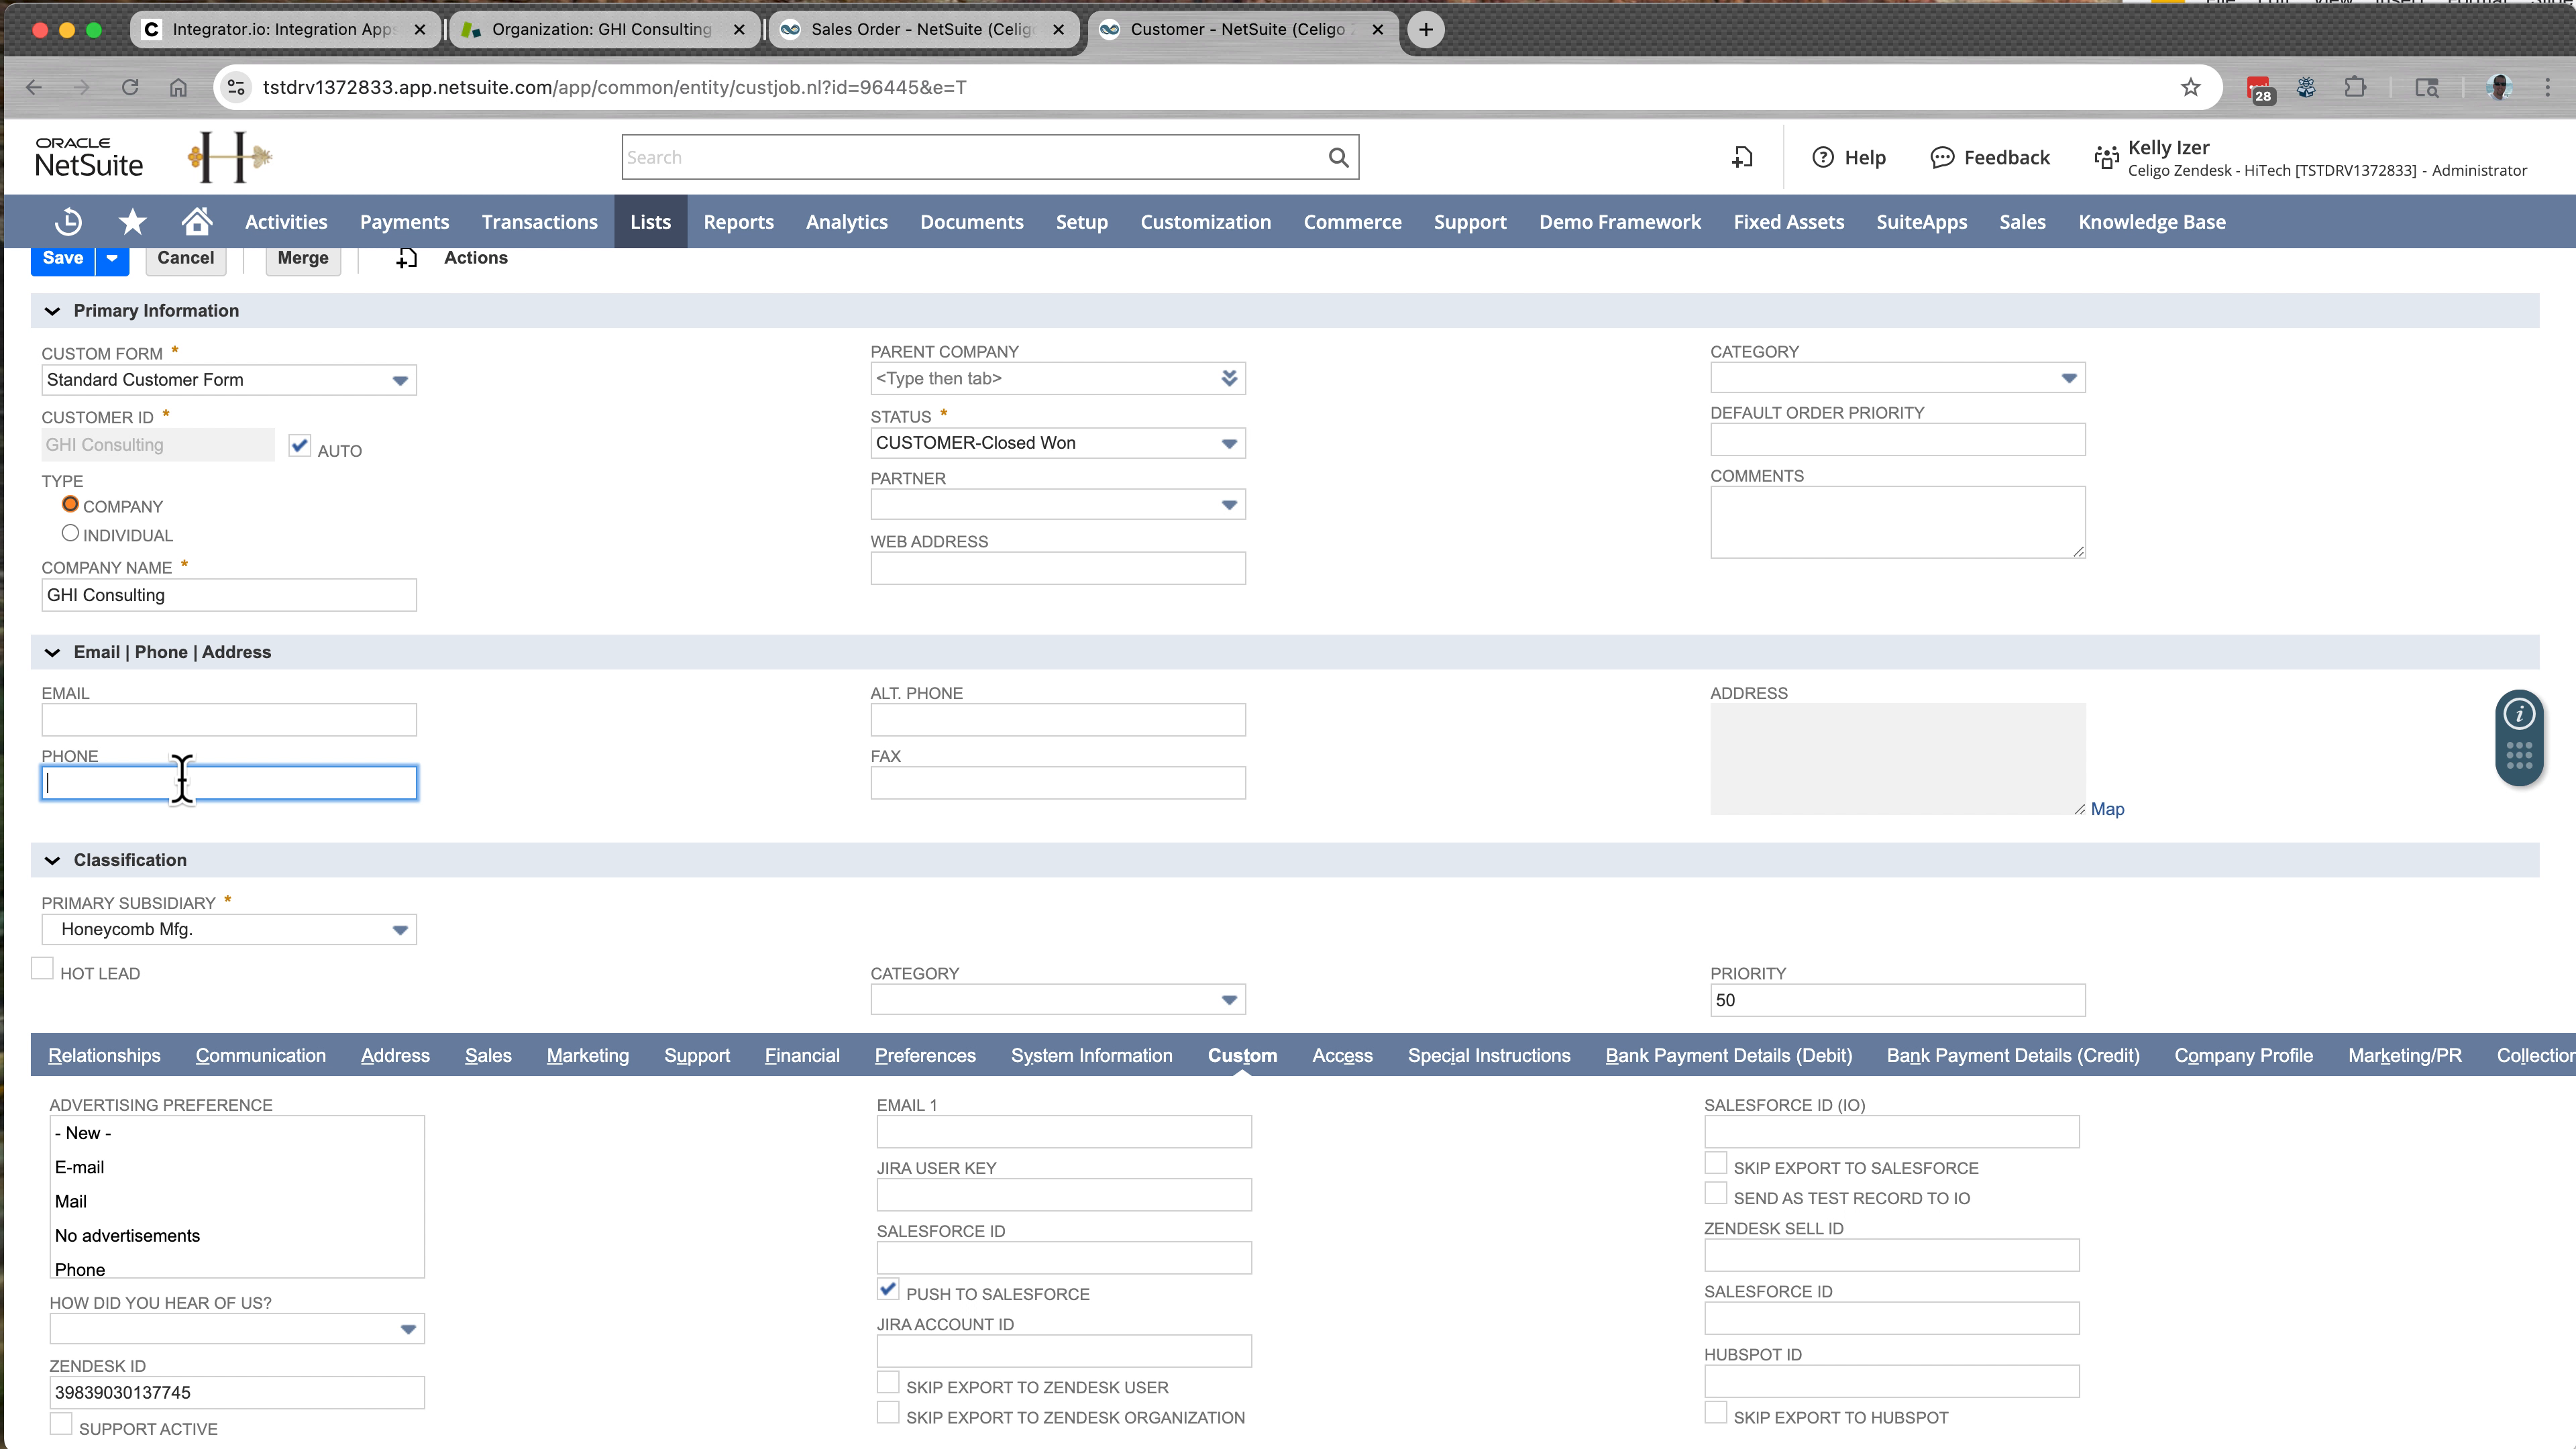
Task: Collapse the Classification section
Action: (52, 859)
